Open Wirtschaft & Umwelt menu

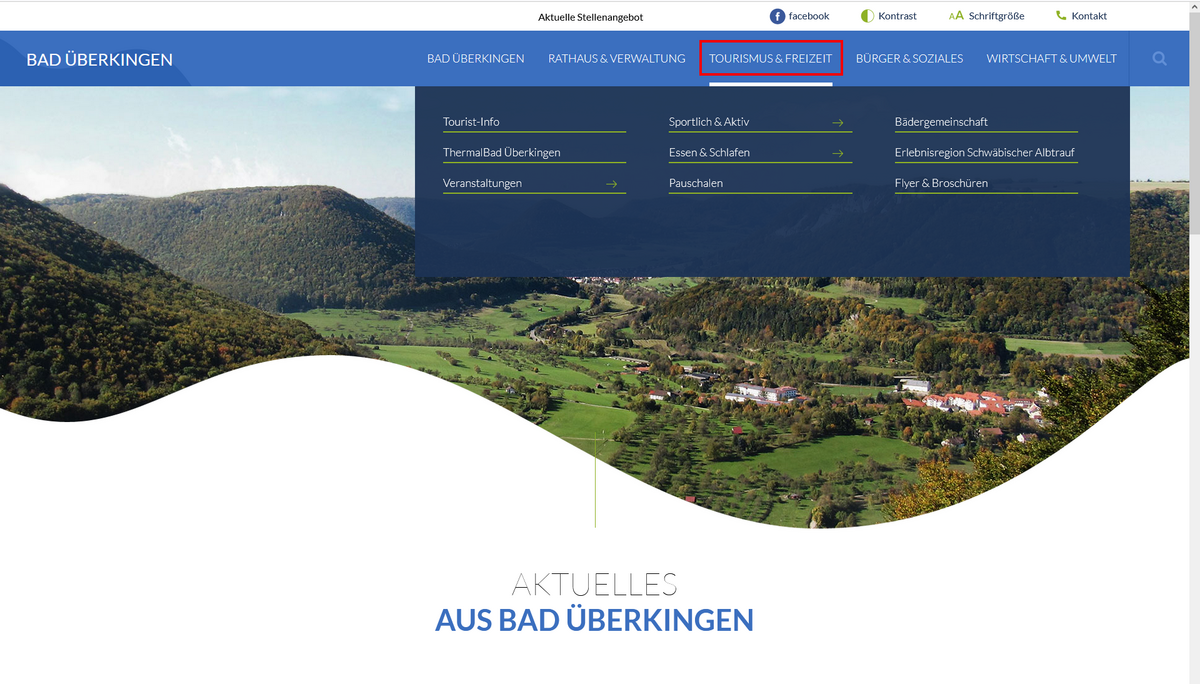click(x=1051, y=59)
